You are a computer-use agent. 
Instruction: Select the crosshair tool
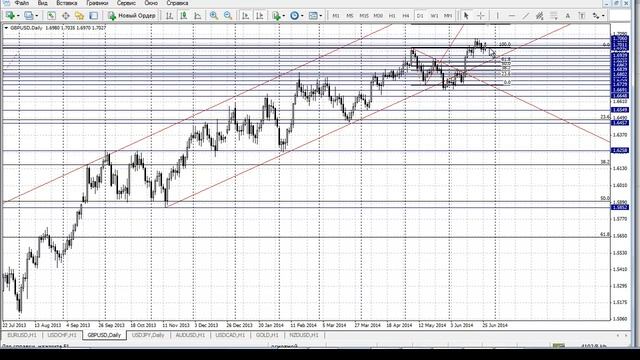point(480,16)
